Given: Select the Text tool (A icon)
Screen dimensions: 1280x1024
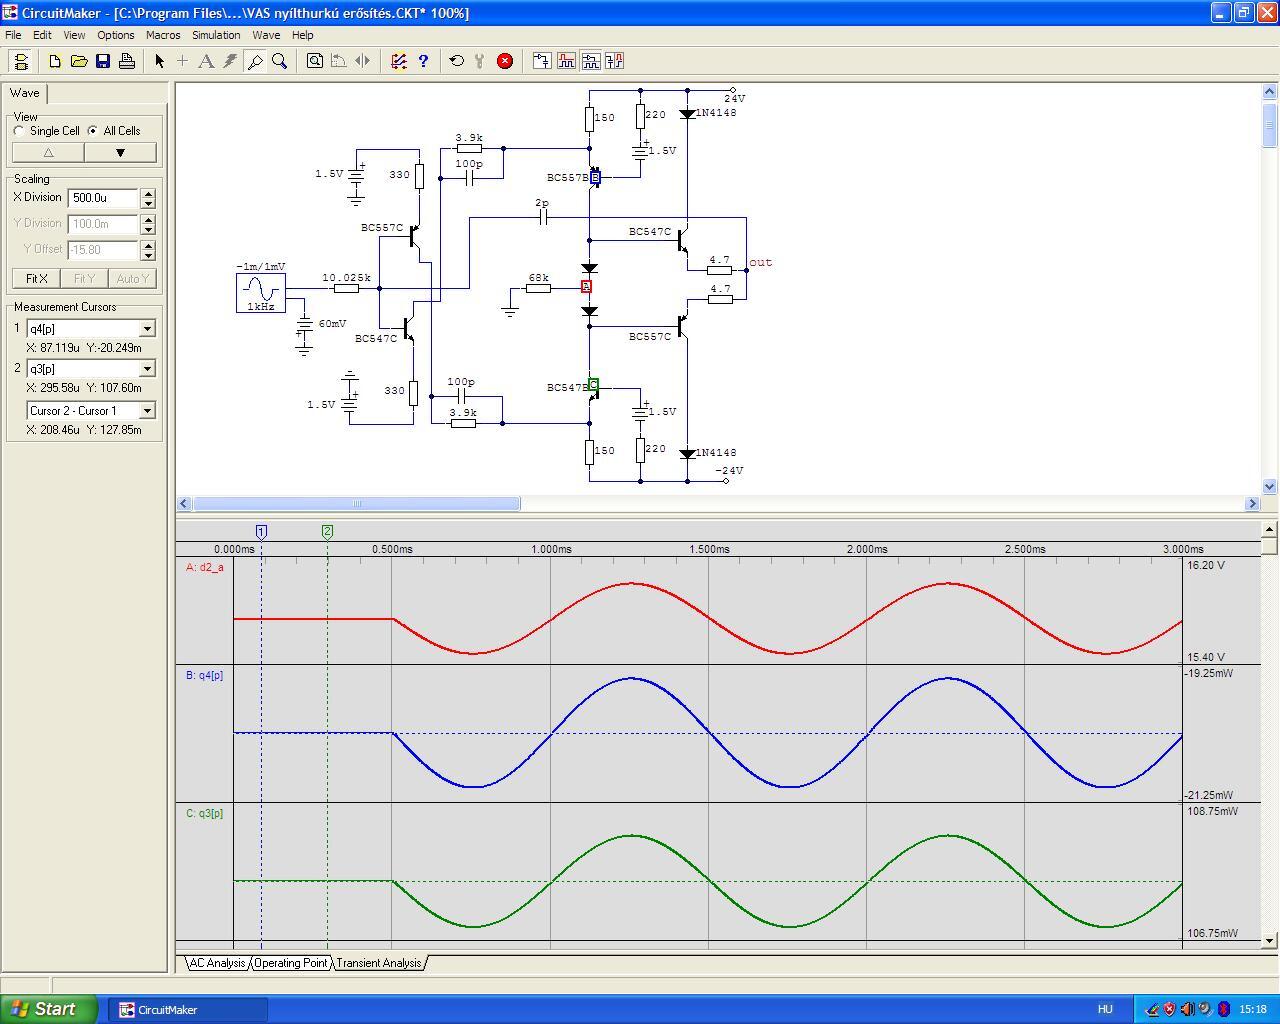Looking at the screenshot, I should point(206,61).
